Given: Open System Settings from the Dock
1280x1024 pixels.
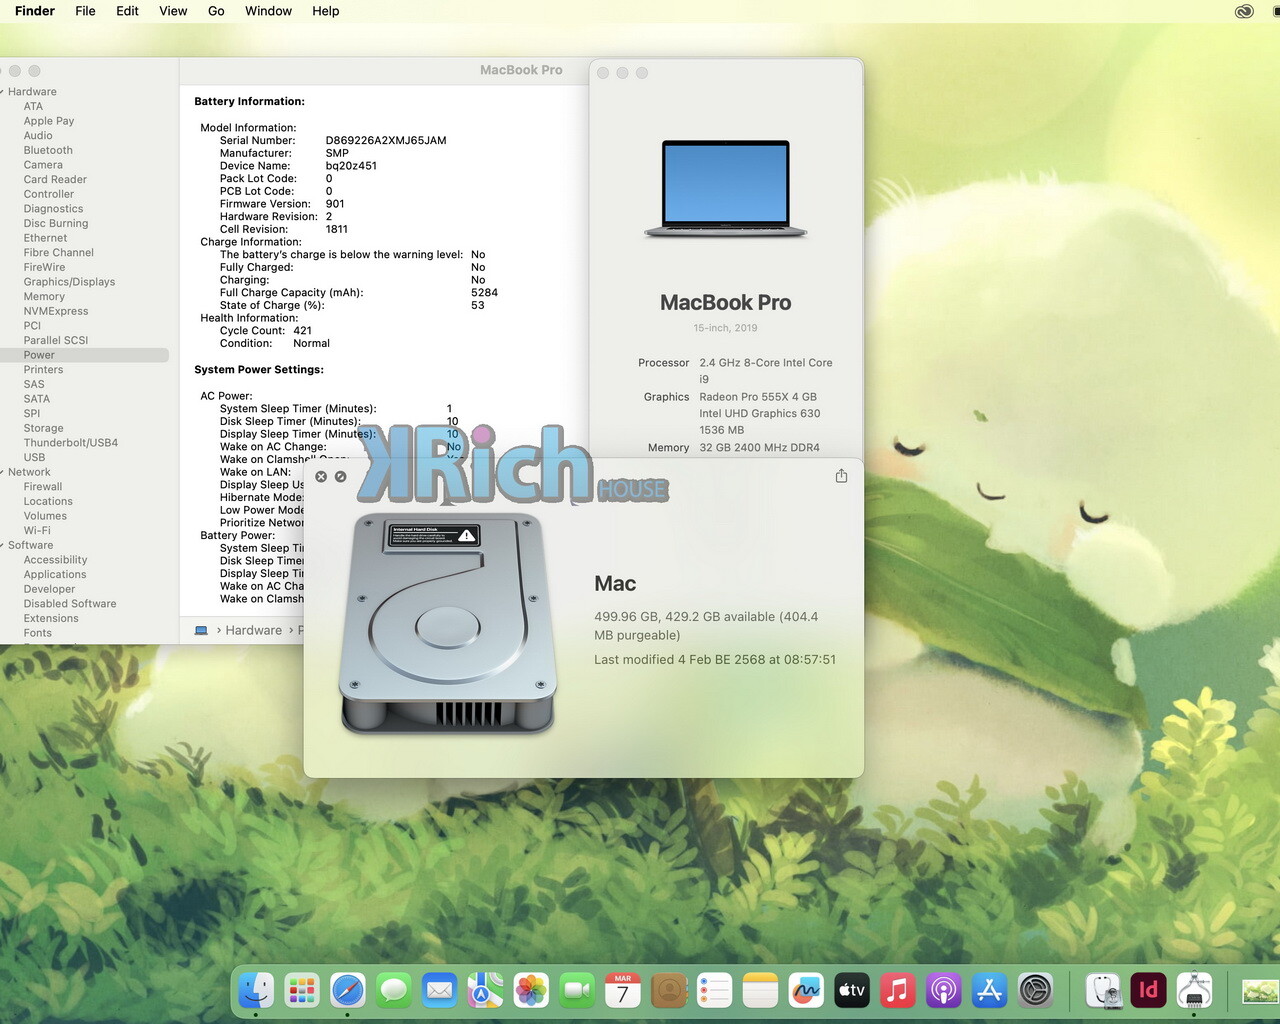Looking at the screenshot, I should [x=1035, y=990].
